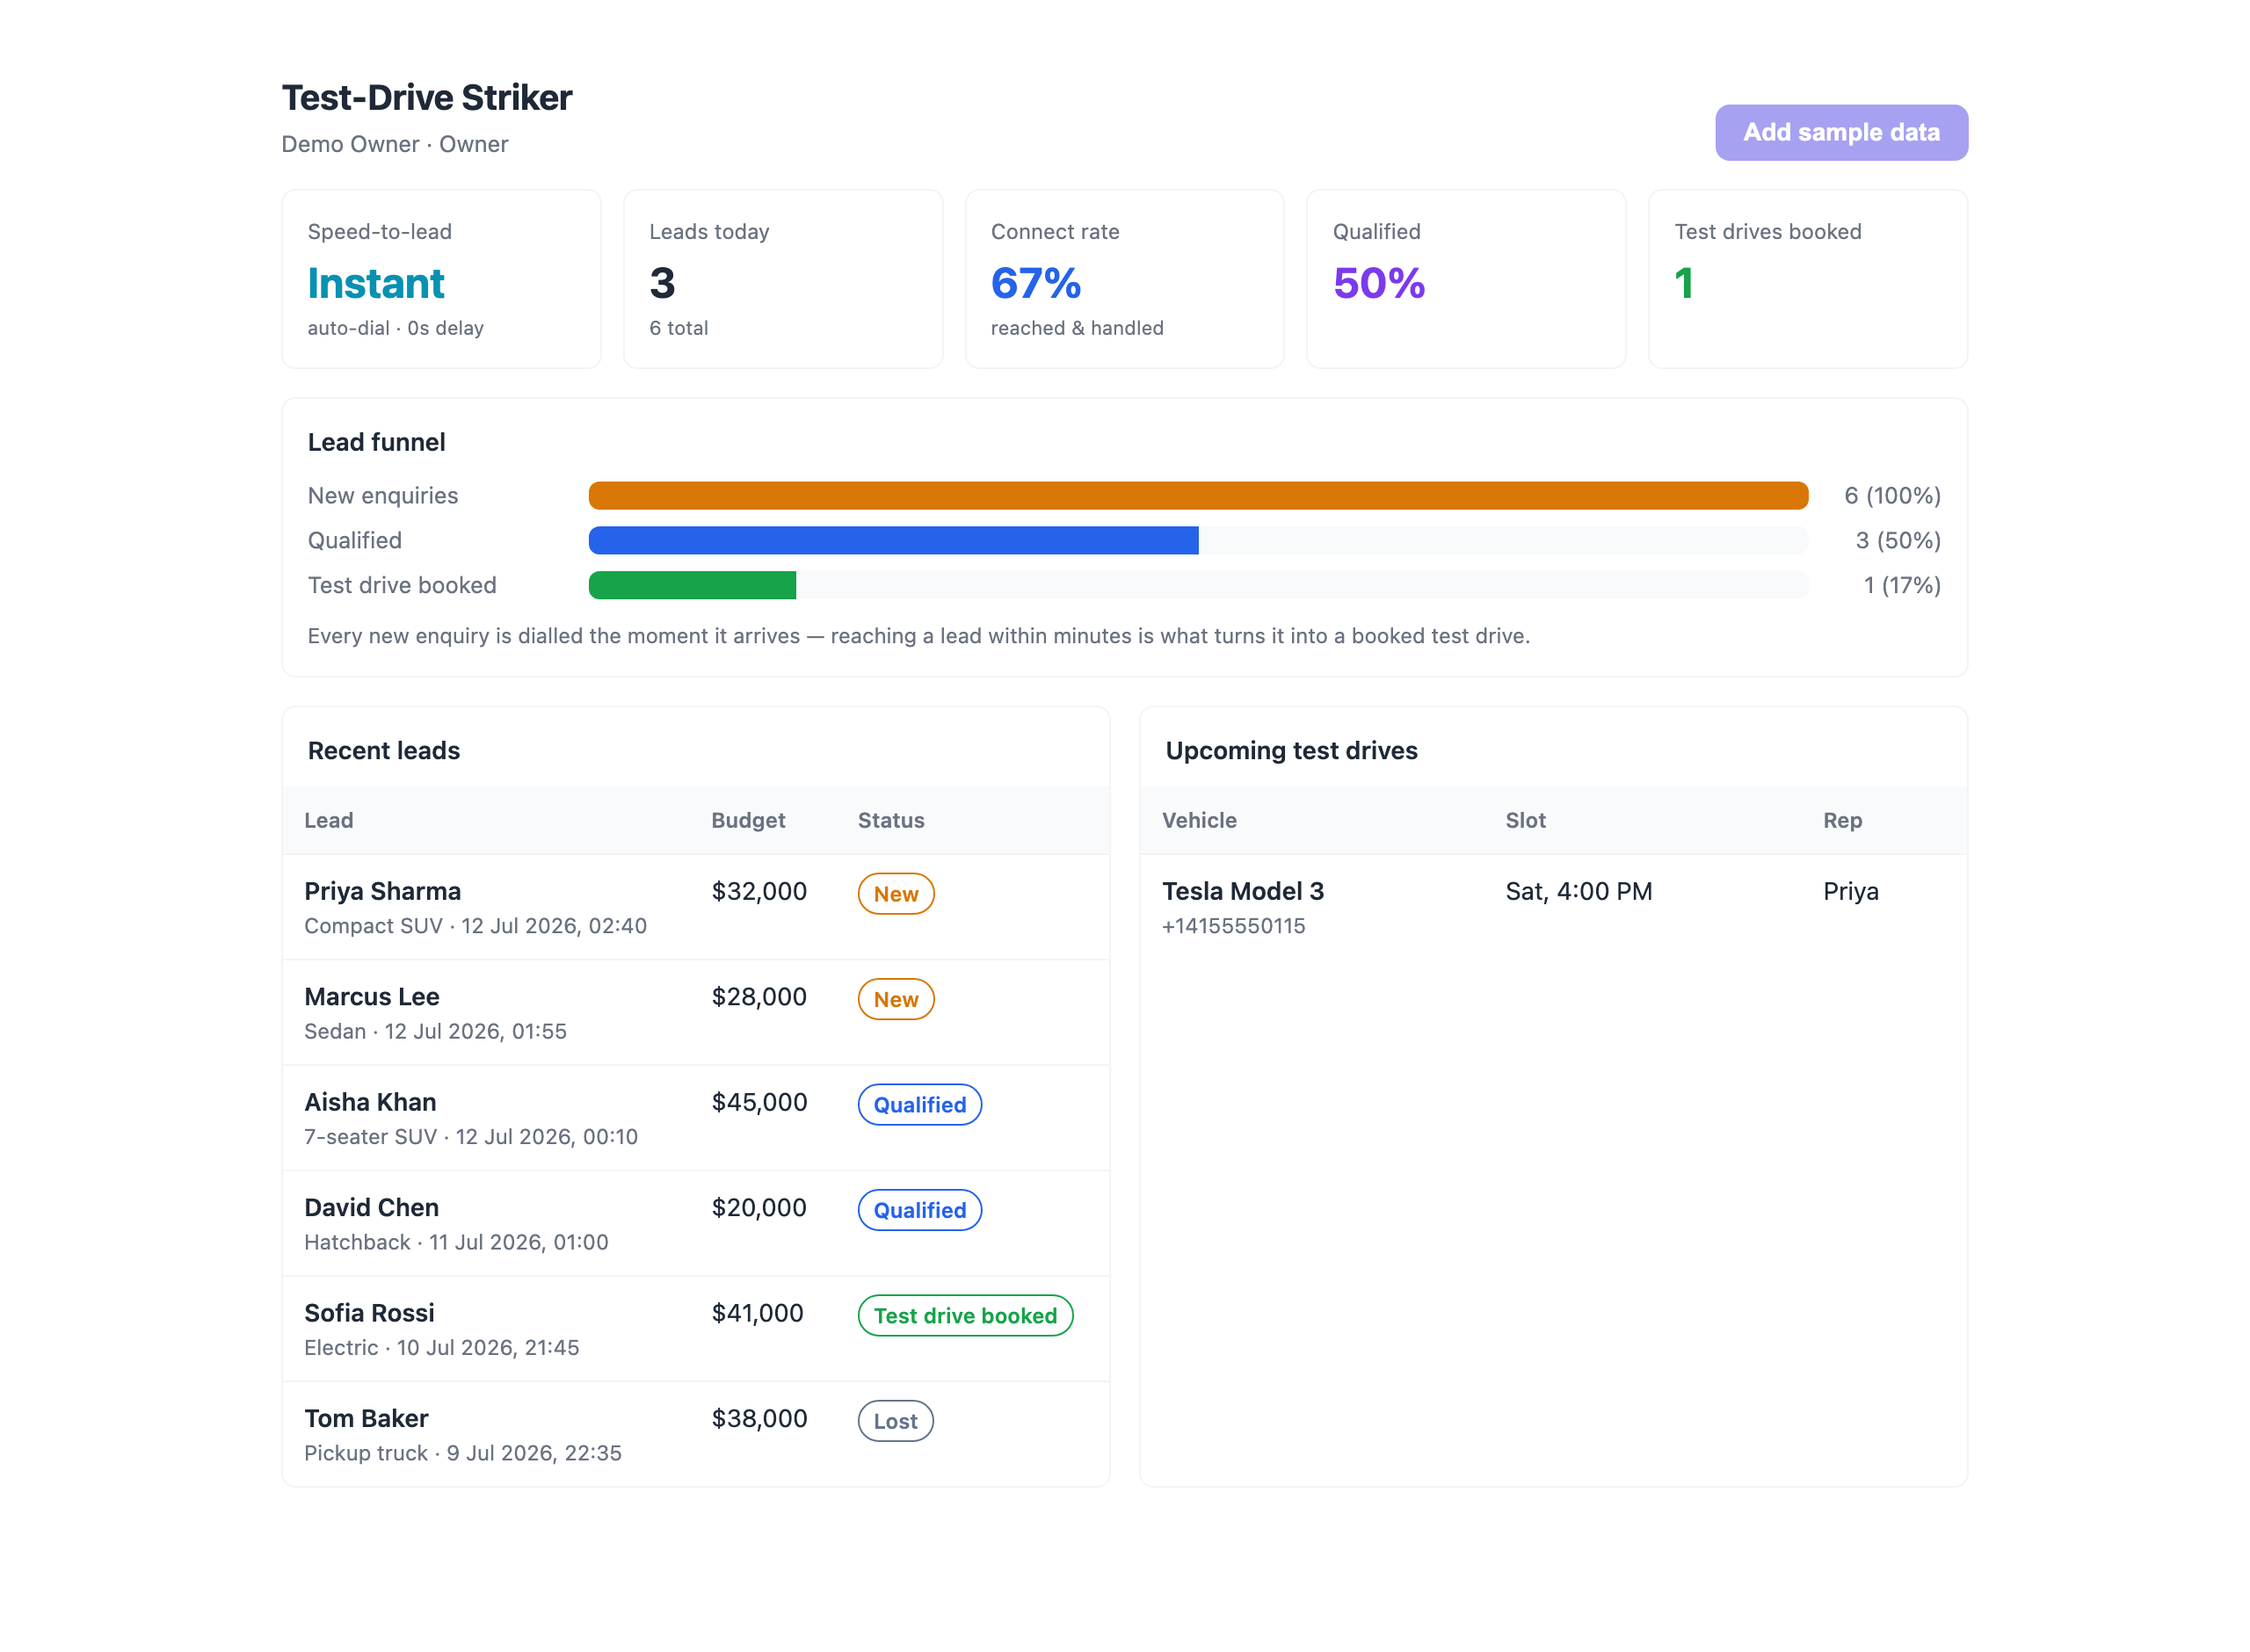Open lead Tom Baker

click(x=696, y=1434)
